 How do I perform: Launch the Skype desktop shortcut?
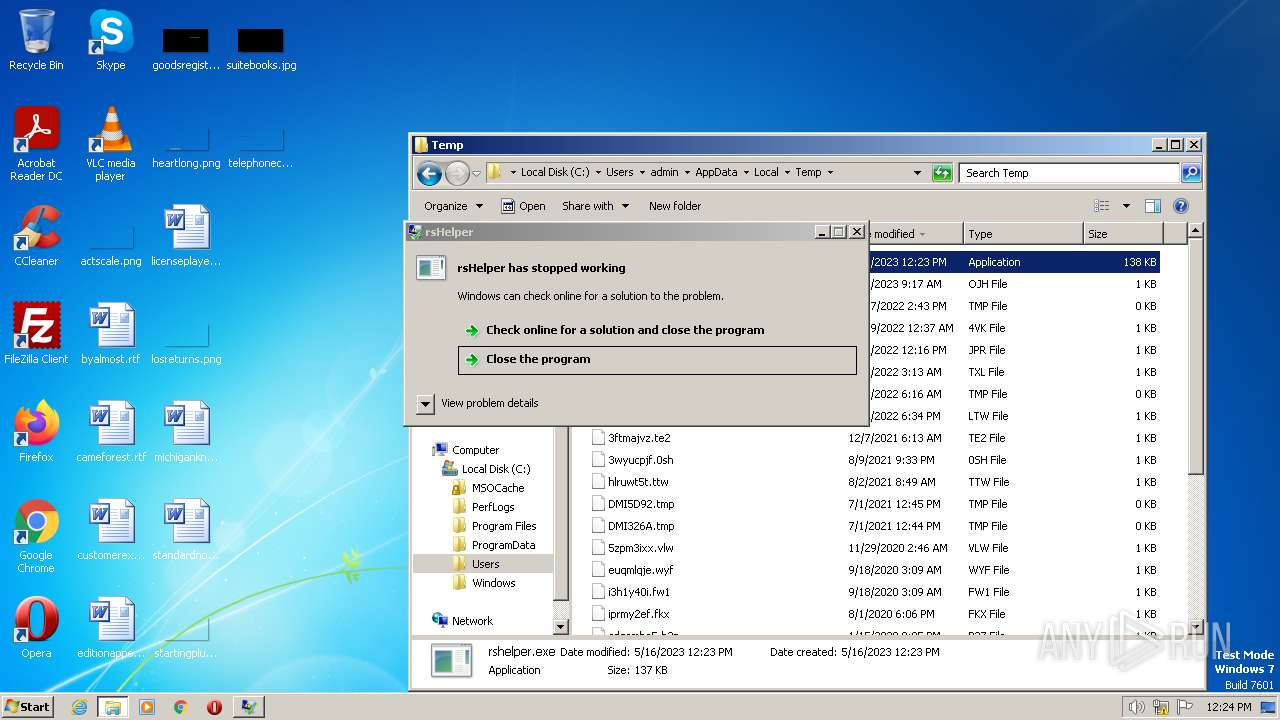(x=110, y=41)
